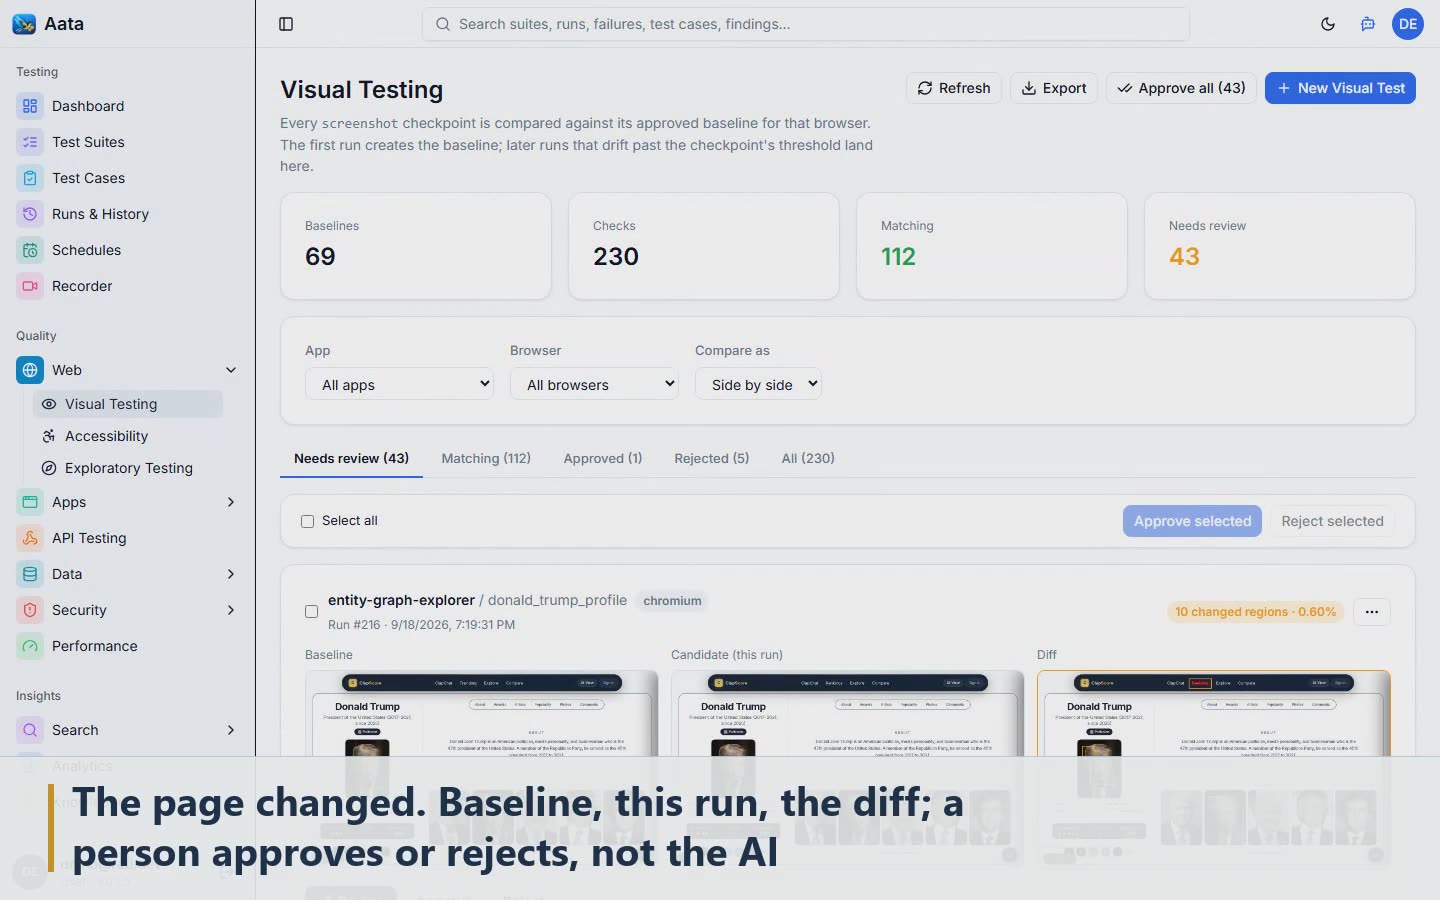Viewport: 1440px width, 900px height.
Task: Click the Export button
Action: (1054, 88)
